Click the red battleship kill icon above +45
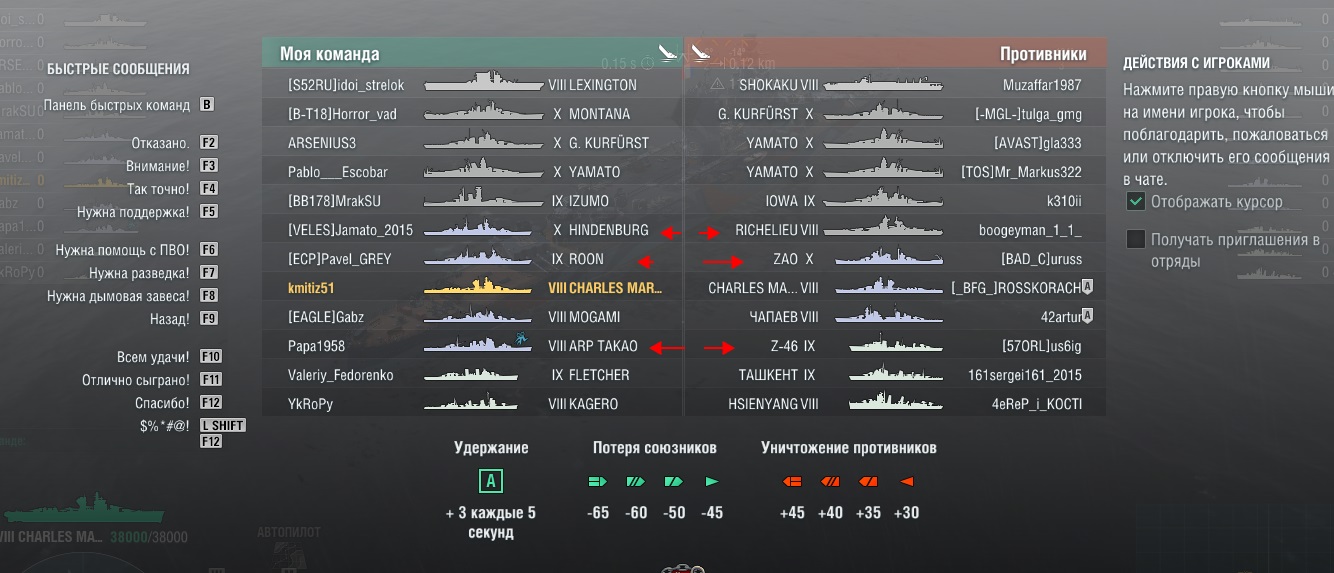 click(792, 482)
